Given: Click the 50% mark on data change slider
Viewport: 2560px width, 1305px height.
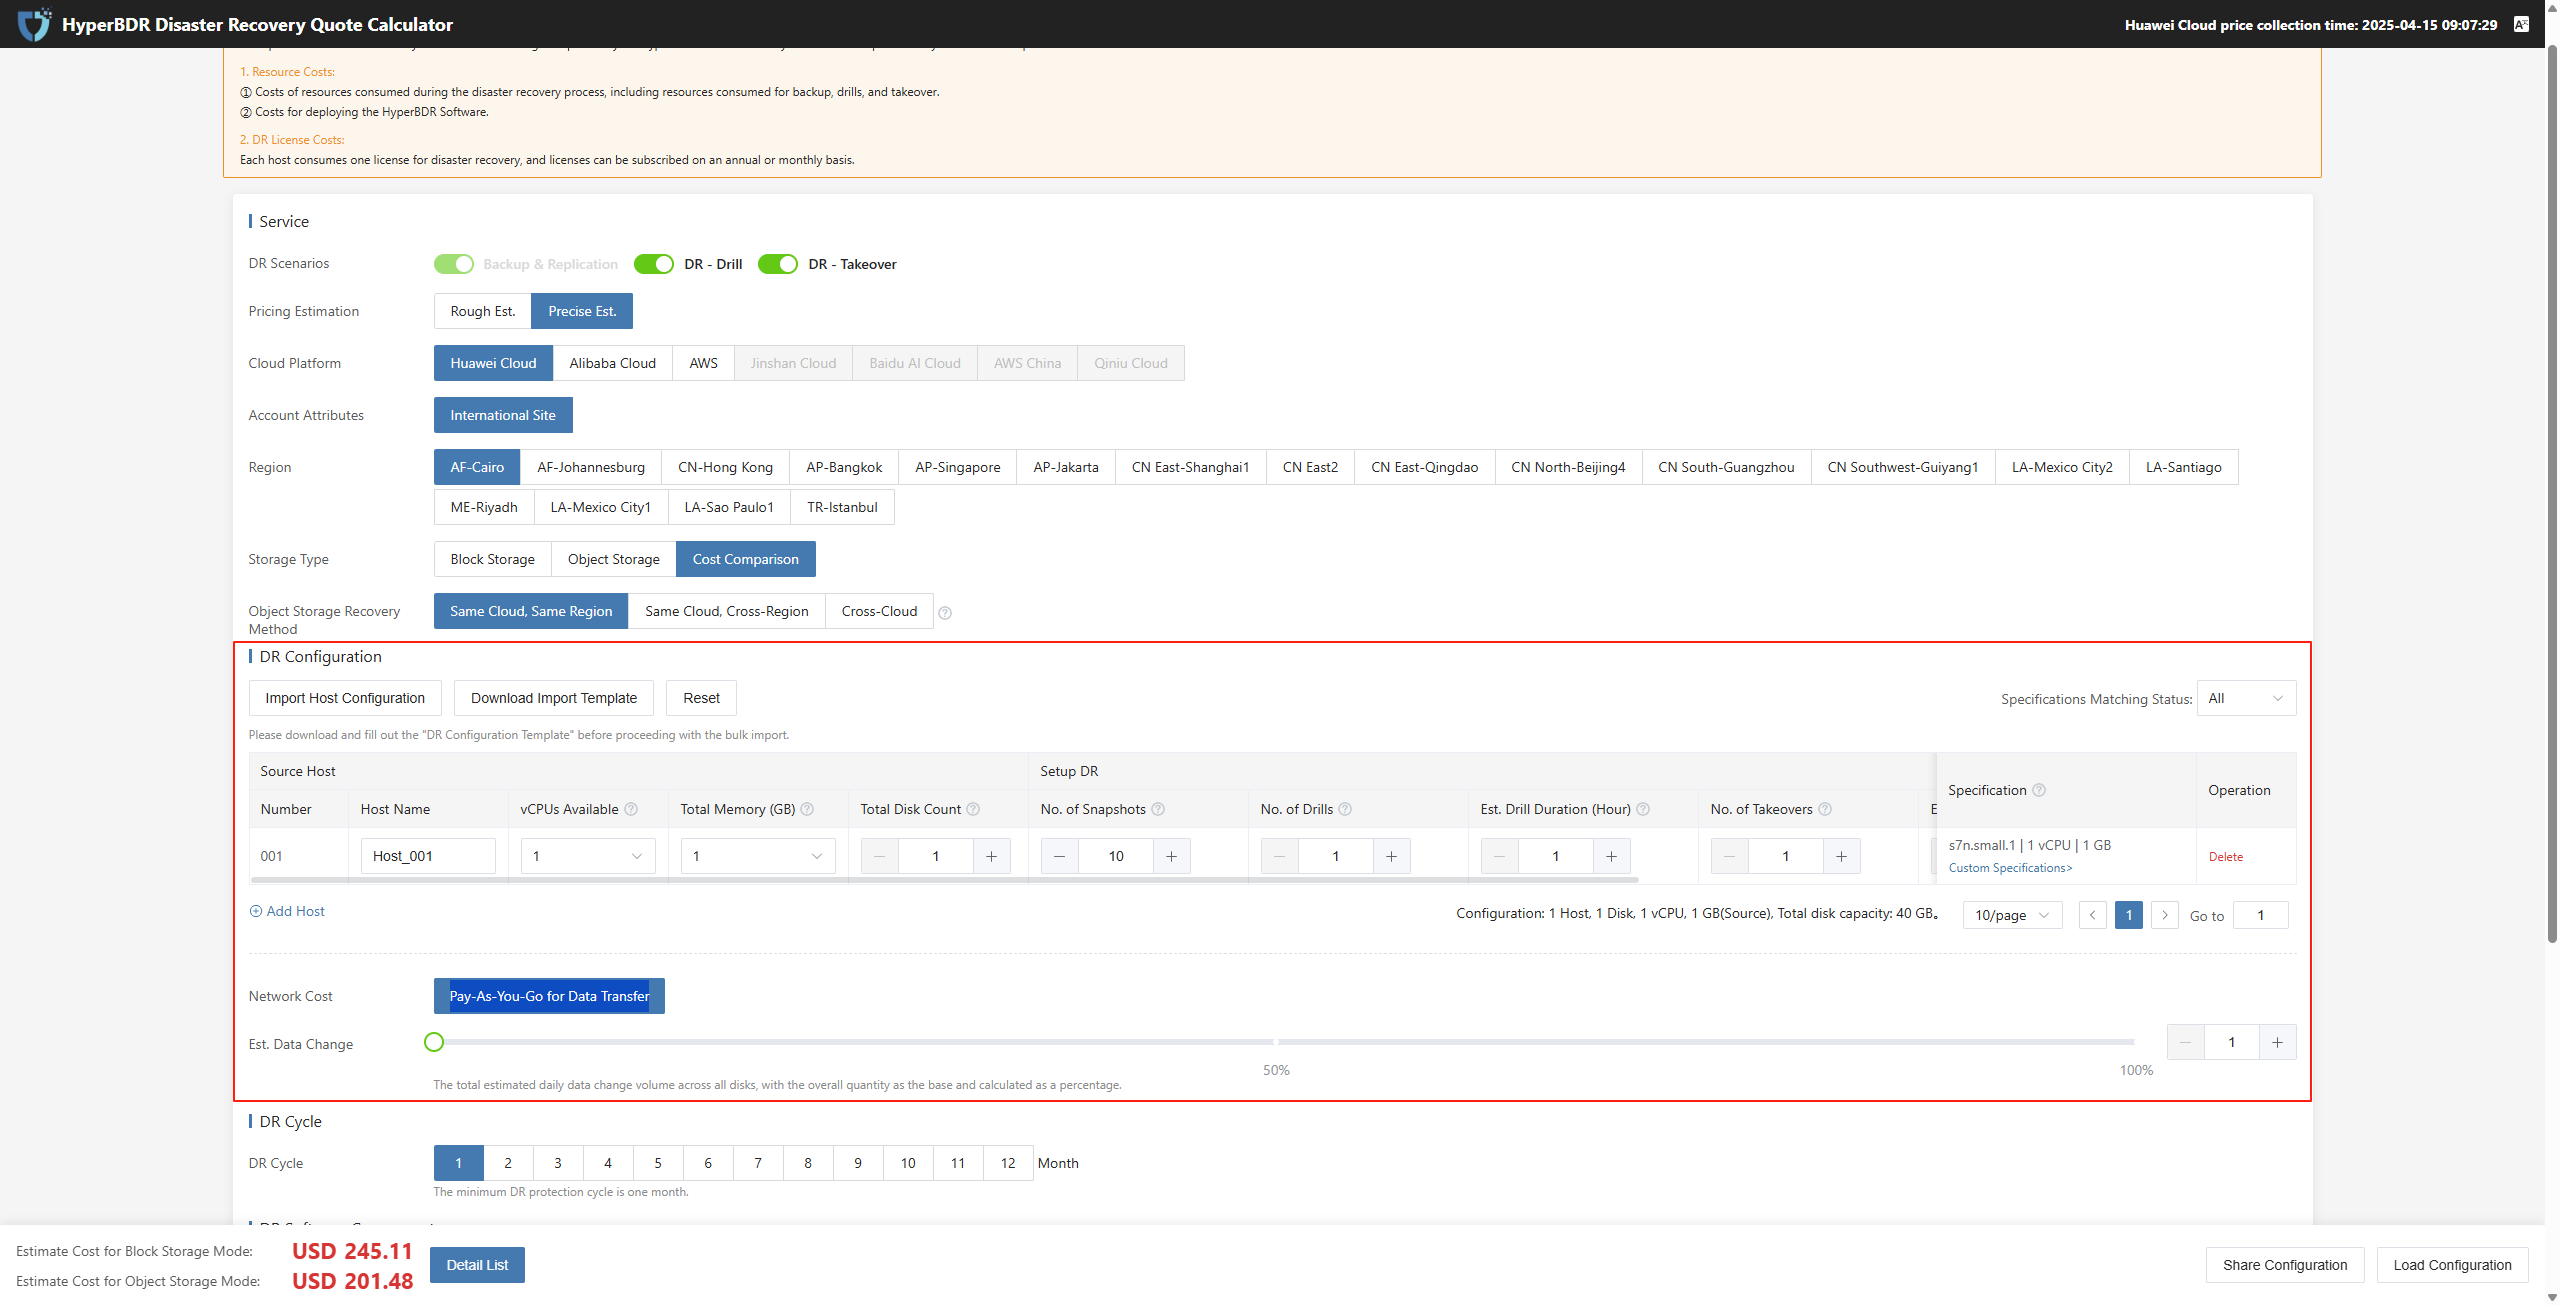Looking at the screenshot, I should tap(1276, 1042).
